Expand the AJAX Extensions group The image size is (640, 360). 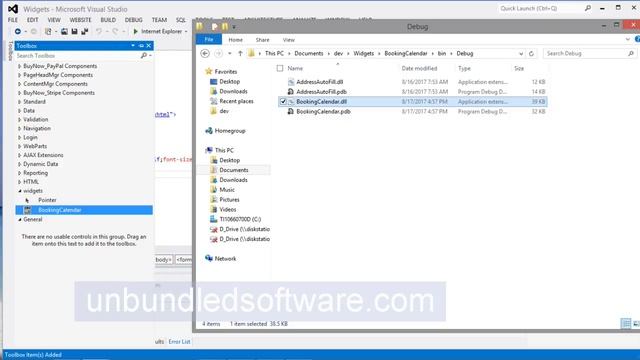[x=19, y=155]
